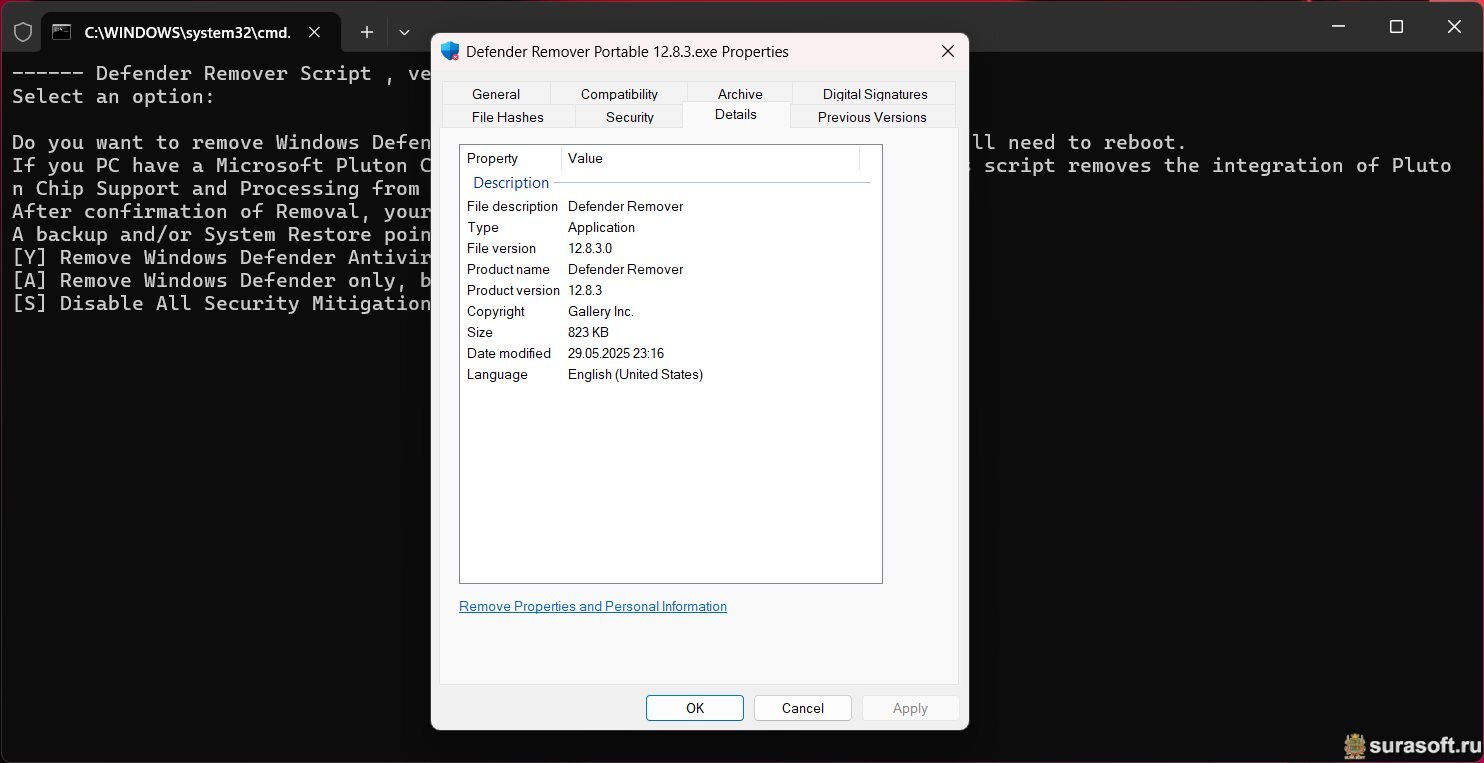Click the 'Select an option:' line in the terminal
This screenshot has height=763, width=1484.
113,97
